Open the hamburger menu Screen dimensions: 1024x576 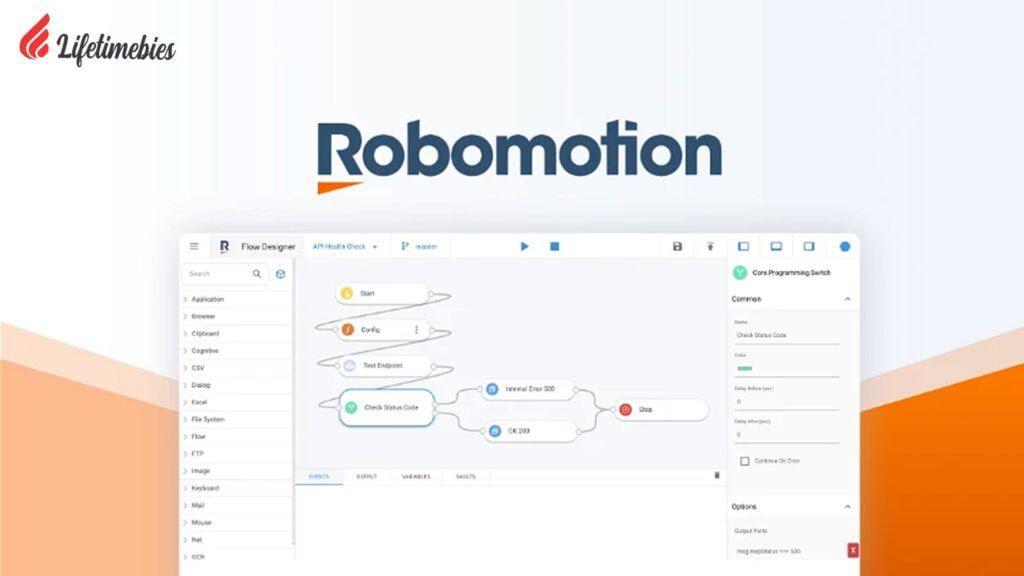[x=194, y=246]
